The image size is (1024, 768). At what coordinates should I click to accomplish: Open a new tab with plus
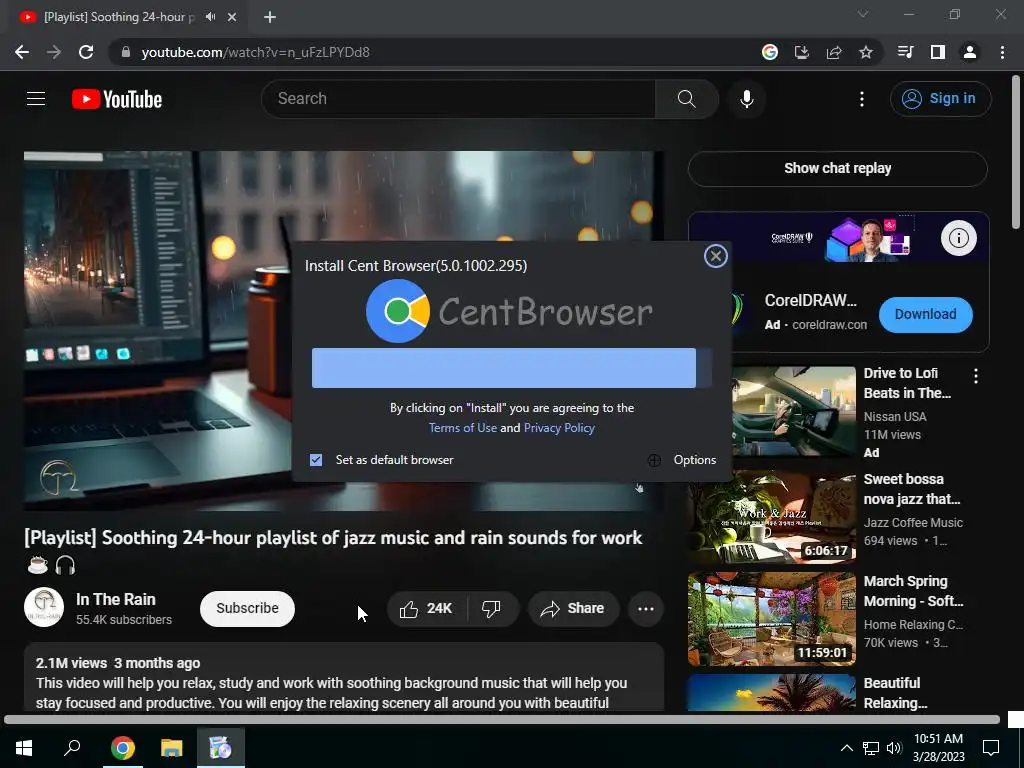click(x=270, y=17)
